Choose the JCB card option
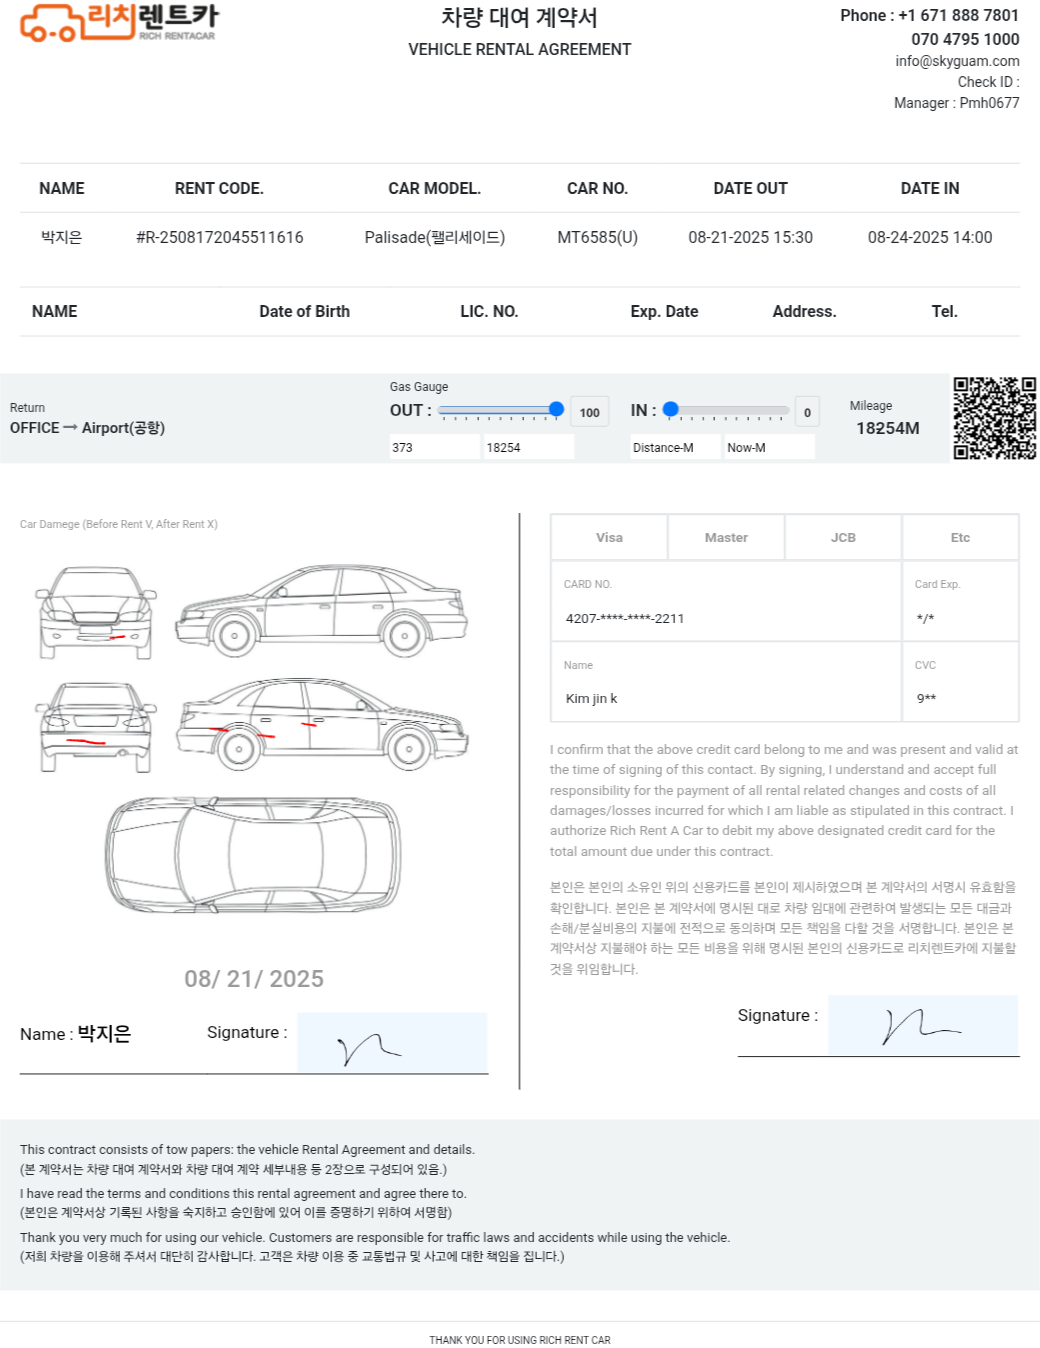 (843, 538)
